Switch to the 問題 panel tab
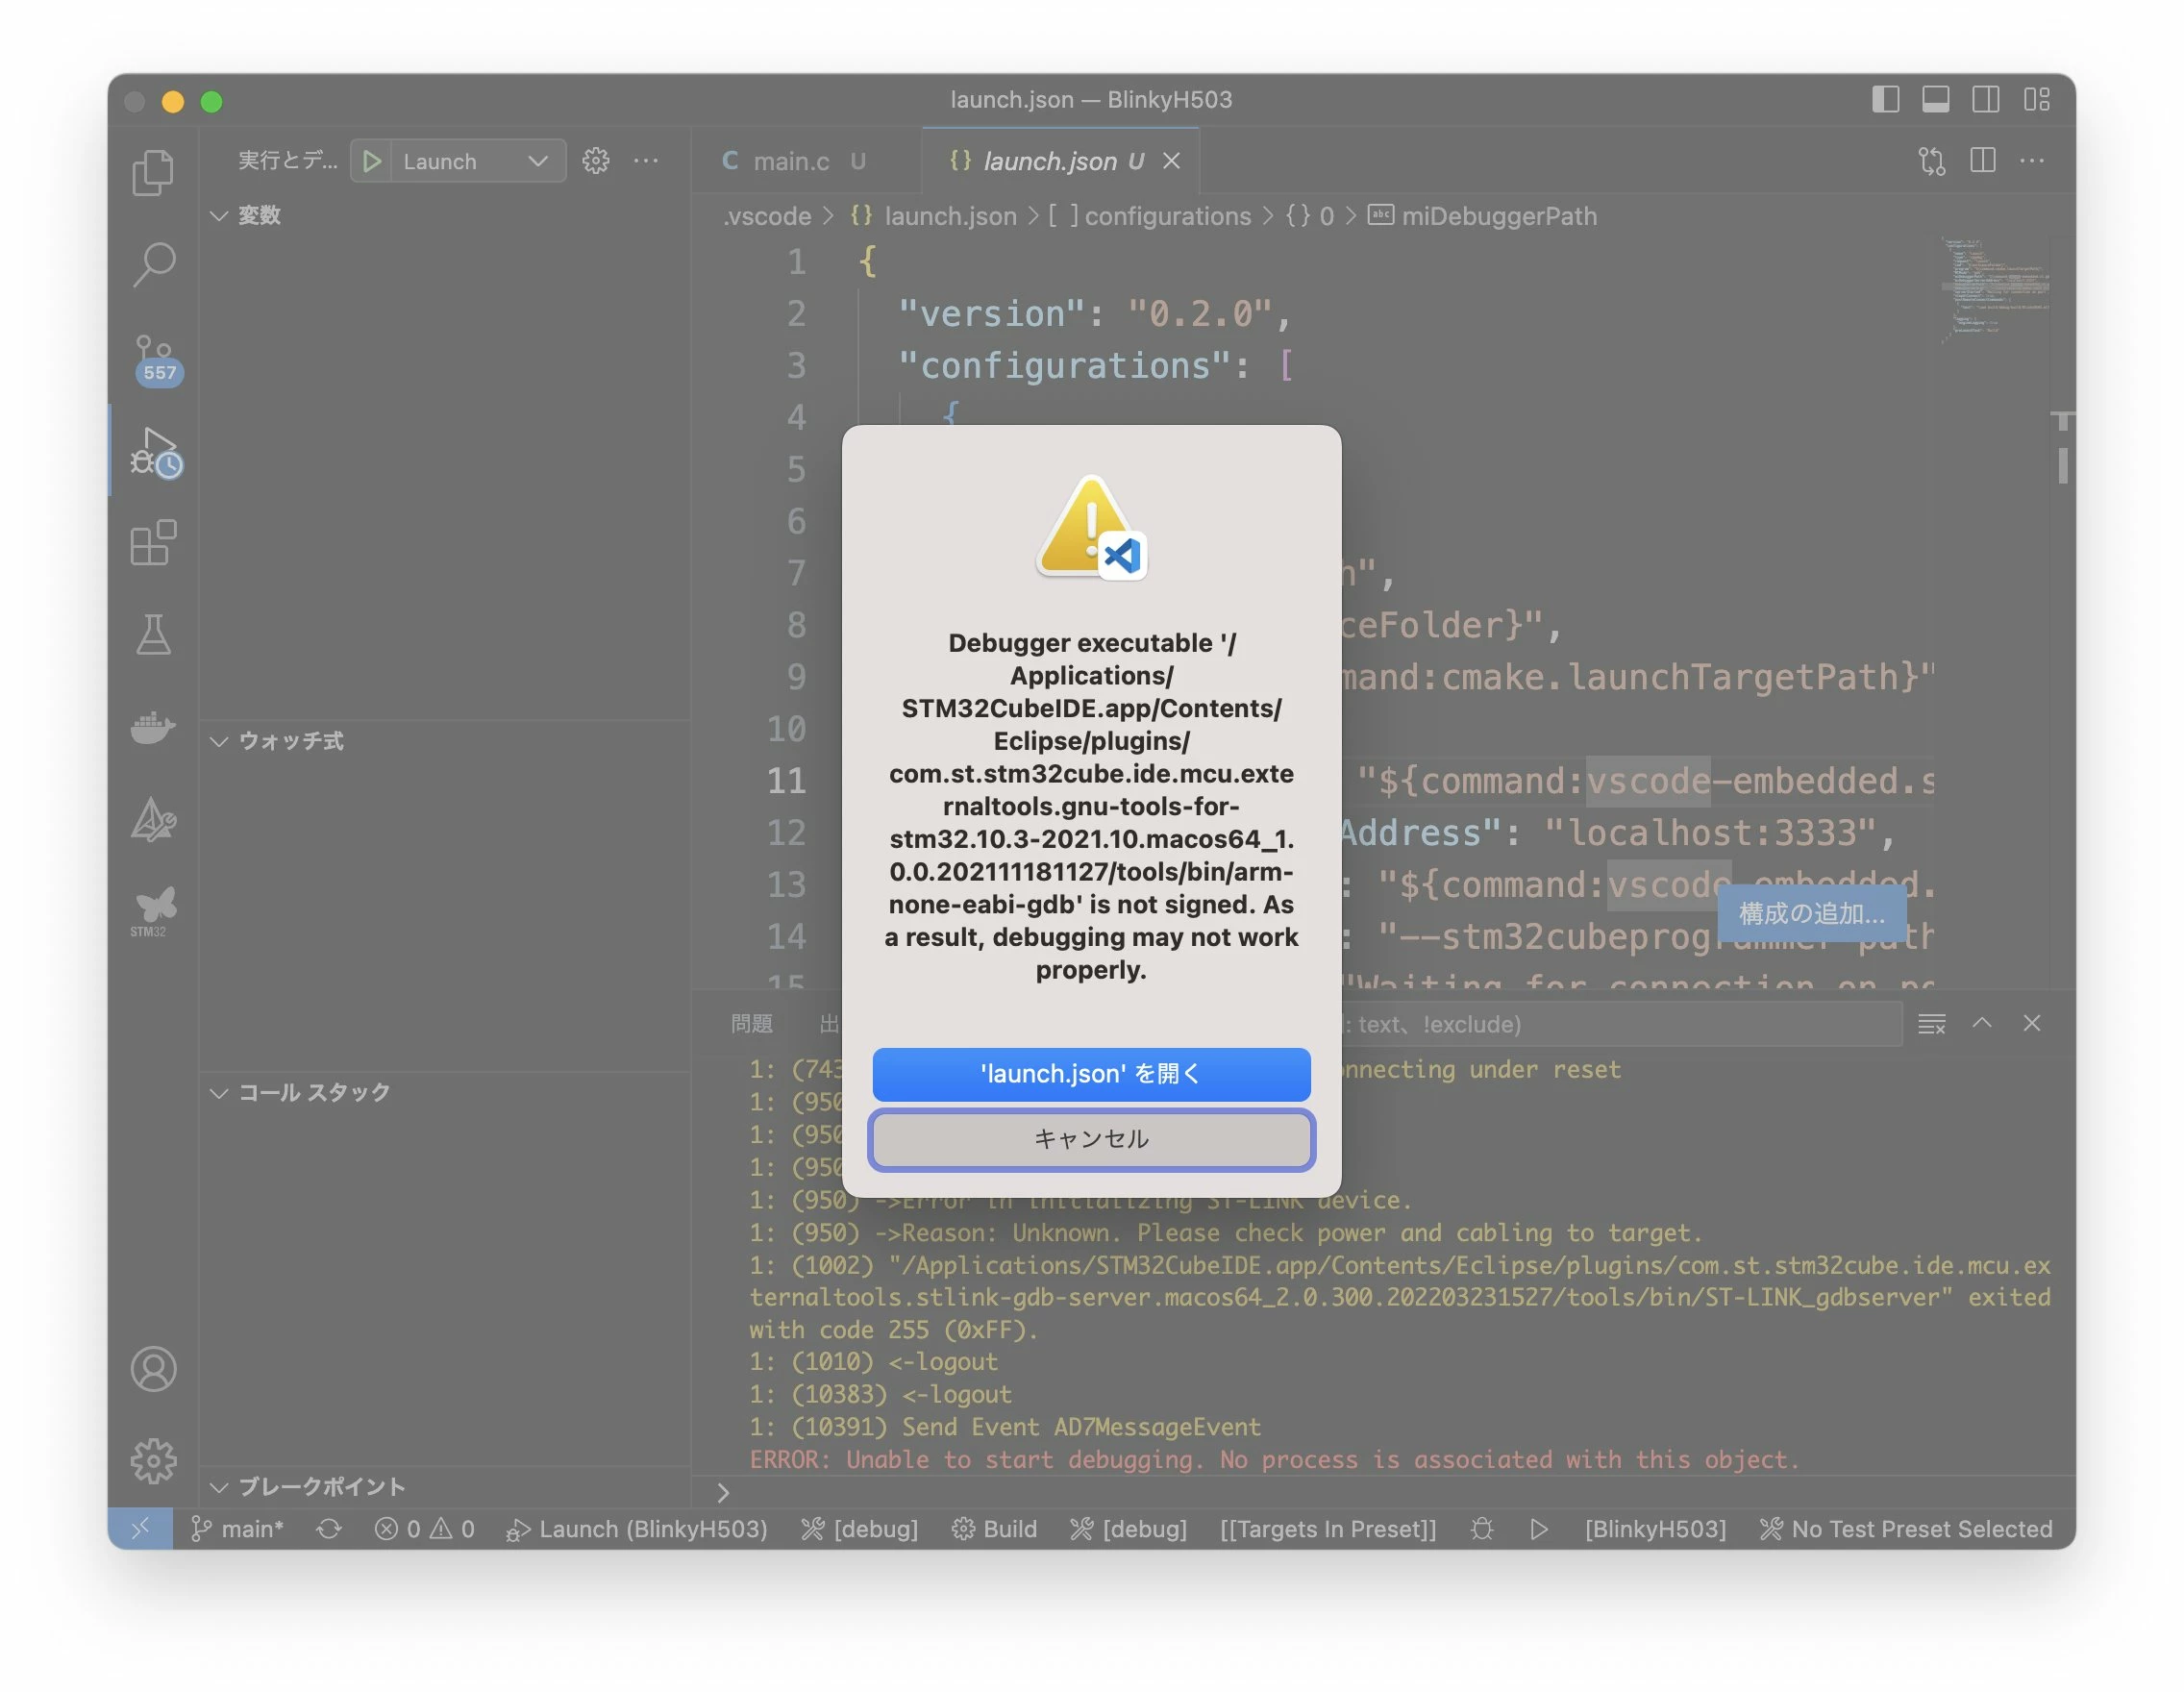Image resolution: width=2184 pixels, height=1692 pixels. [751, 1024]
